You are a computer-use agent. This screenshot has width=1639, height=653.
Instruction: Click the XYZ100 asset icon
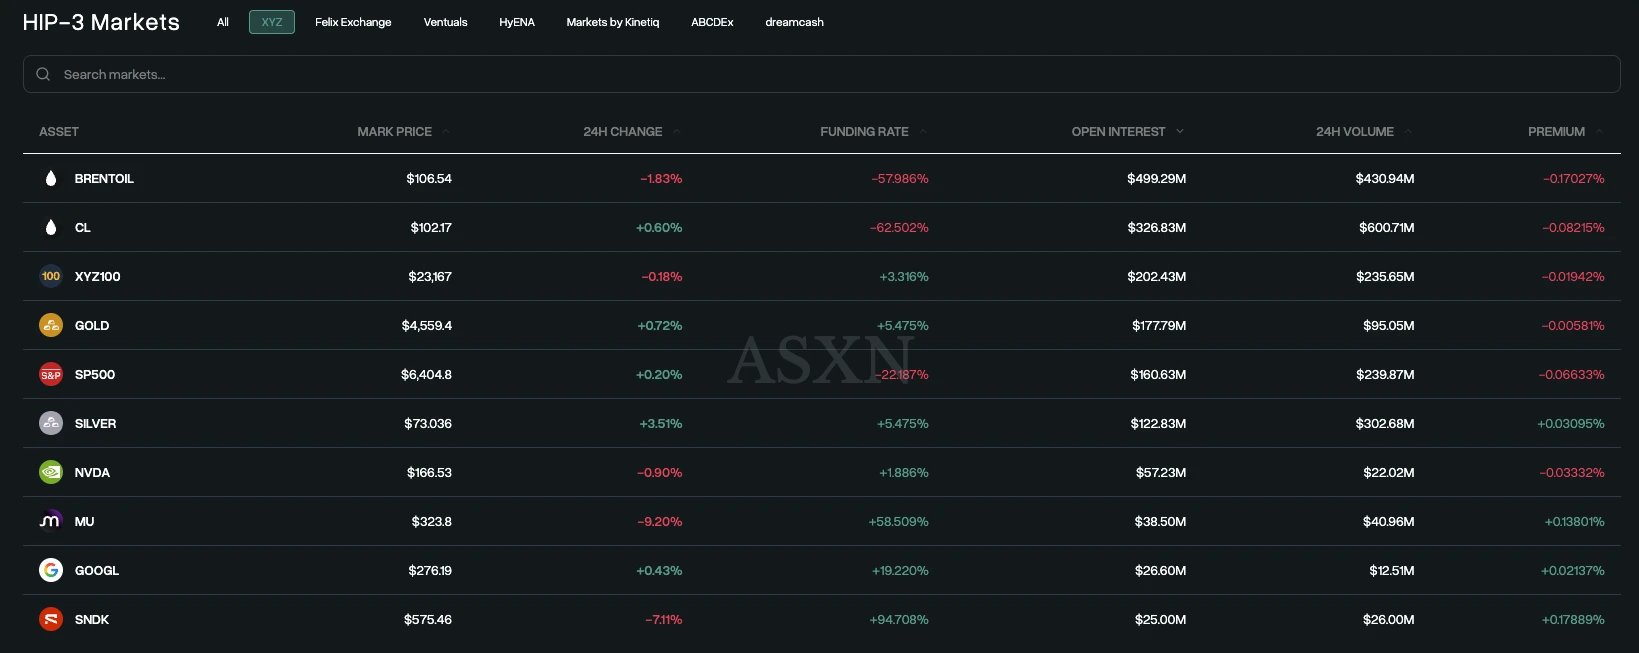click(x=51, y=277)
